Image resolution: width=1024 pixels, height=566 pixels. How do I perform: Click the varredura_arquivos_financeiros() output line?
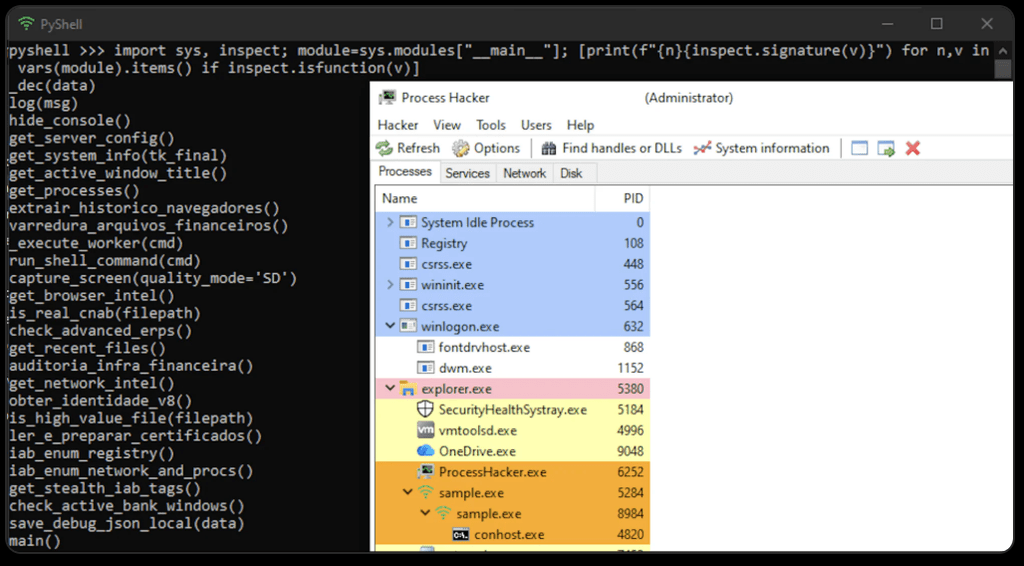(149, 226)
